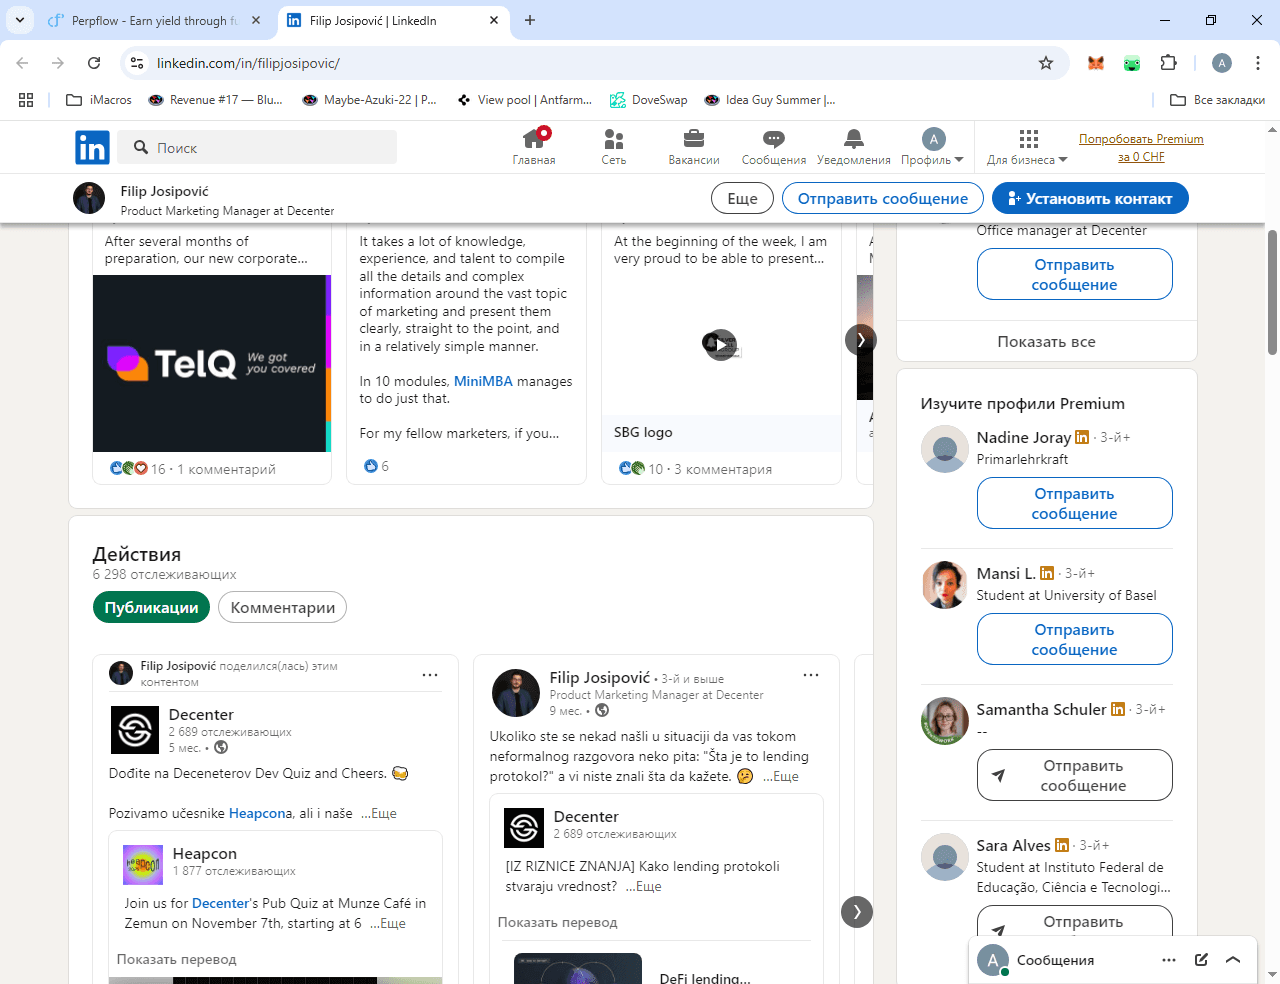Open the Сеть network icon
This screenshot has width=1280, height=984.
tap(614, 147)
